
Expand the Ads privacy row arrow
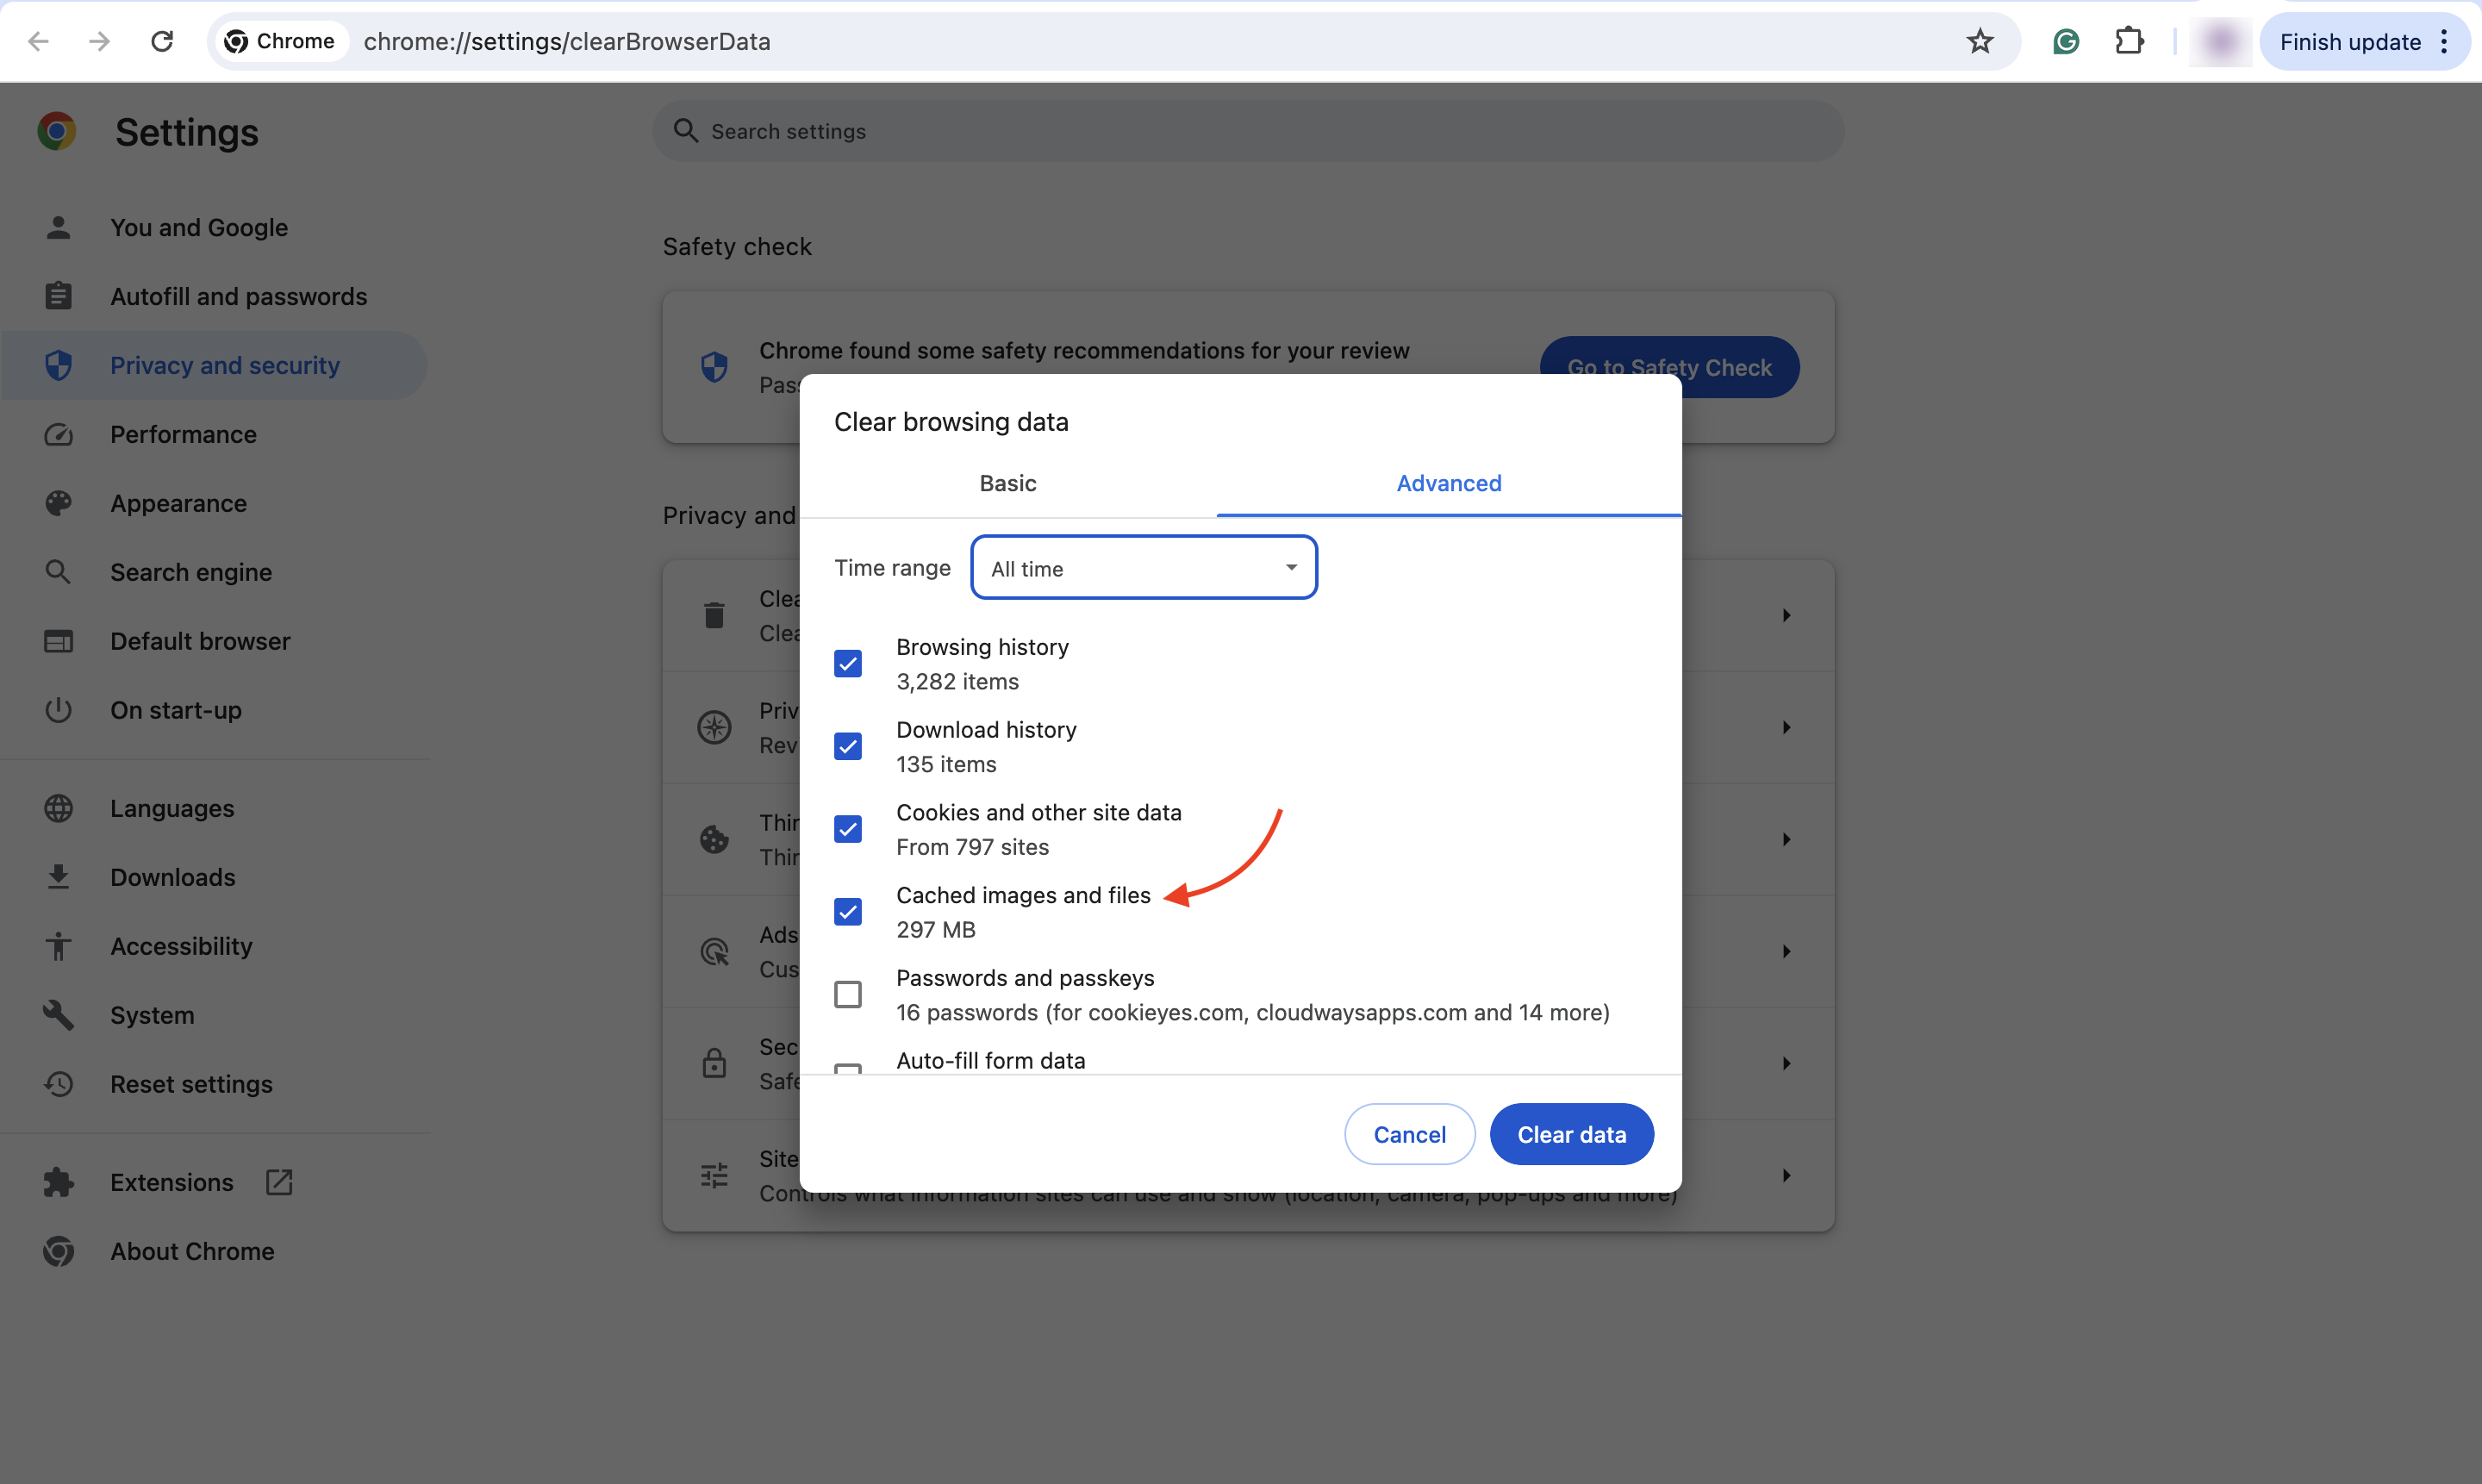pos(1786,951)
